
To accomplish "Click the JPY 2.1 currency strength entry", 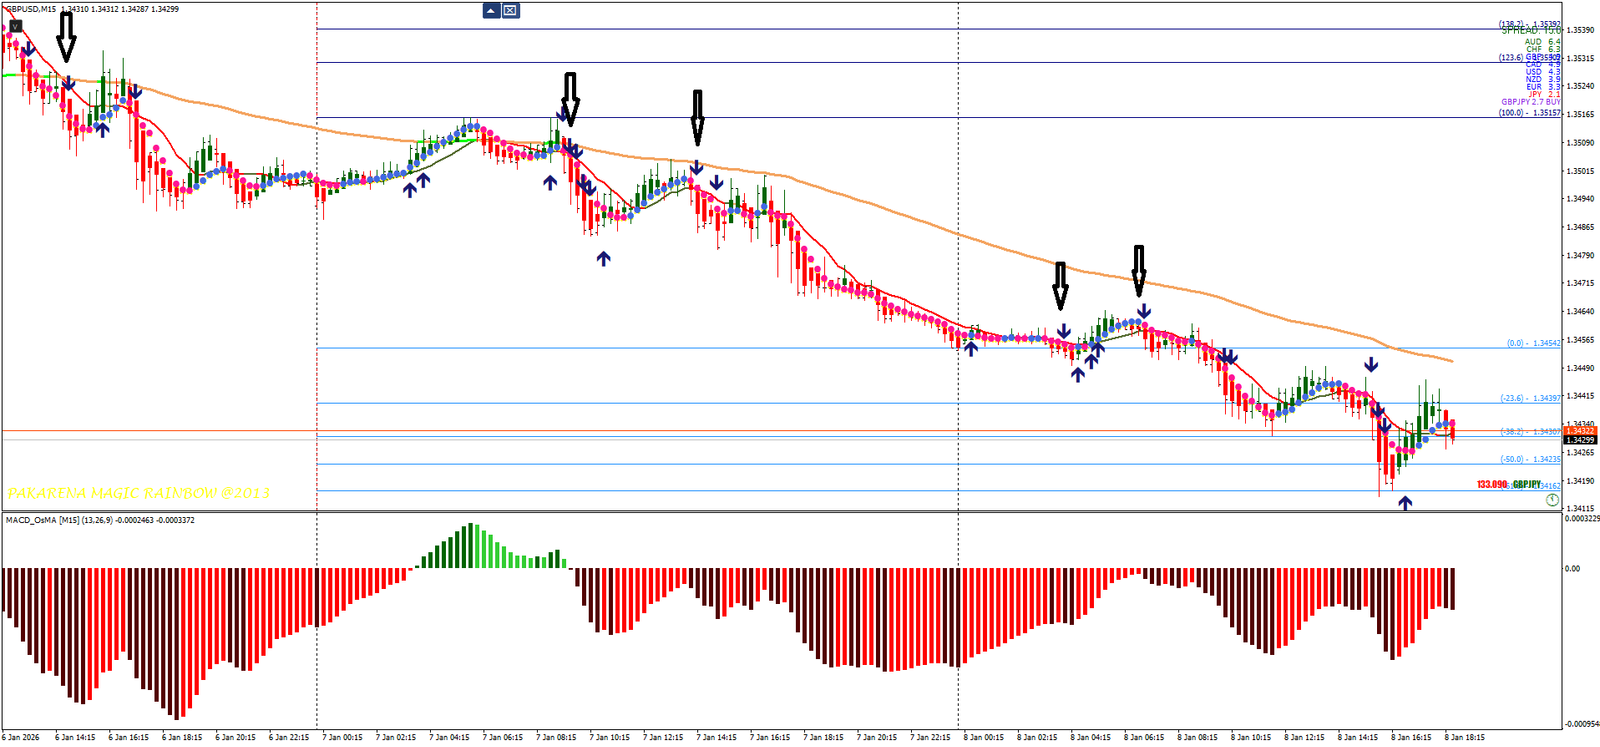I will coord(1543,94).
